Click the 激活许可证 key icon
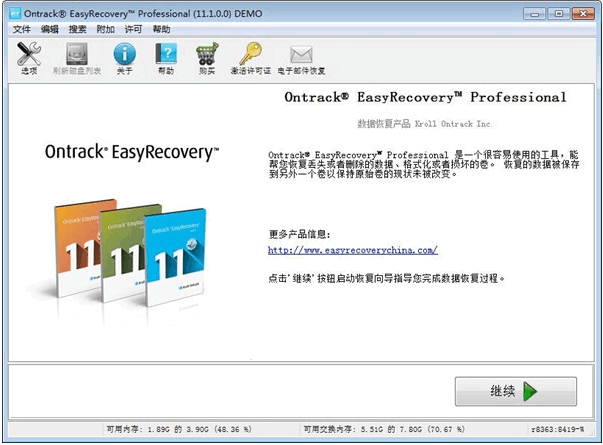Image resolution: width=603 pixels, height=445 pixels. [x=251, y=58]
